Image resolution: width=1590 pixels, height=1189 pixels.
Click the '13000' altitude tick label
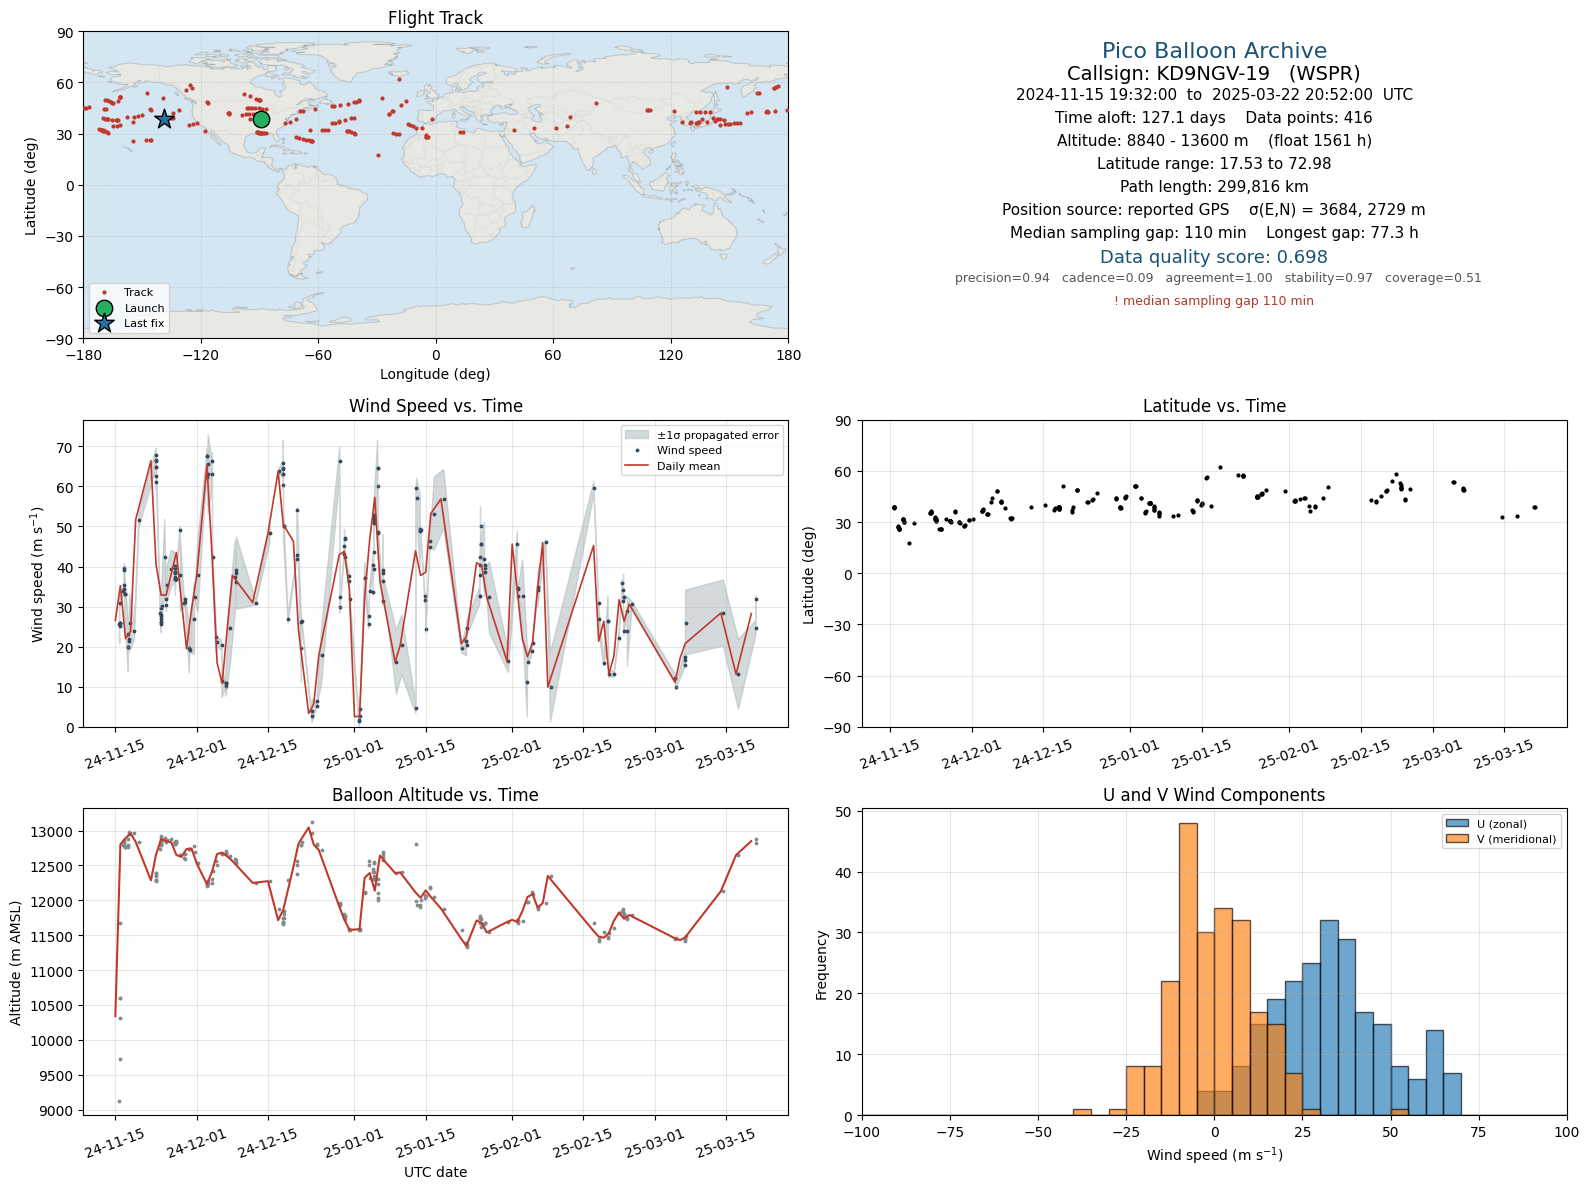55,832
